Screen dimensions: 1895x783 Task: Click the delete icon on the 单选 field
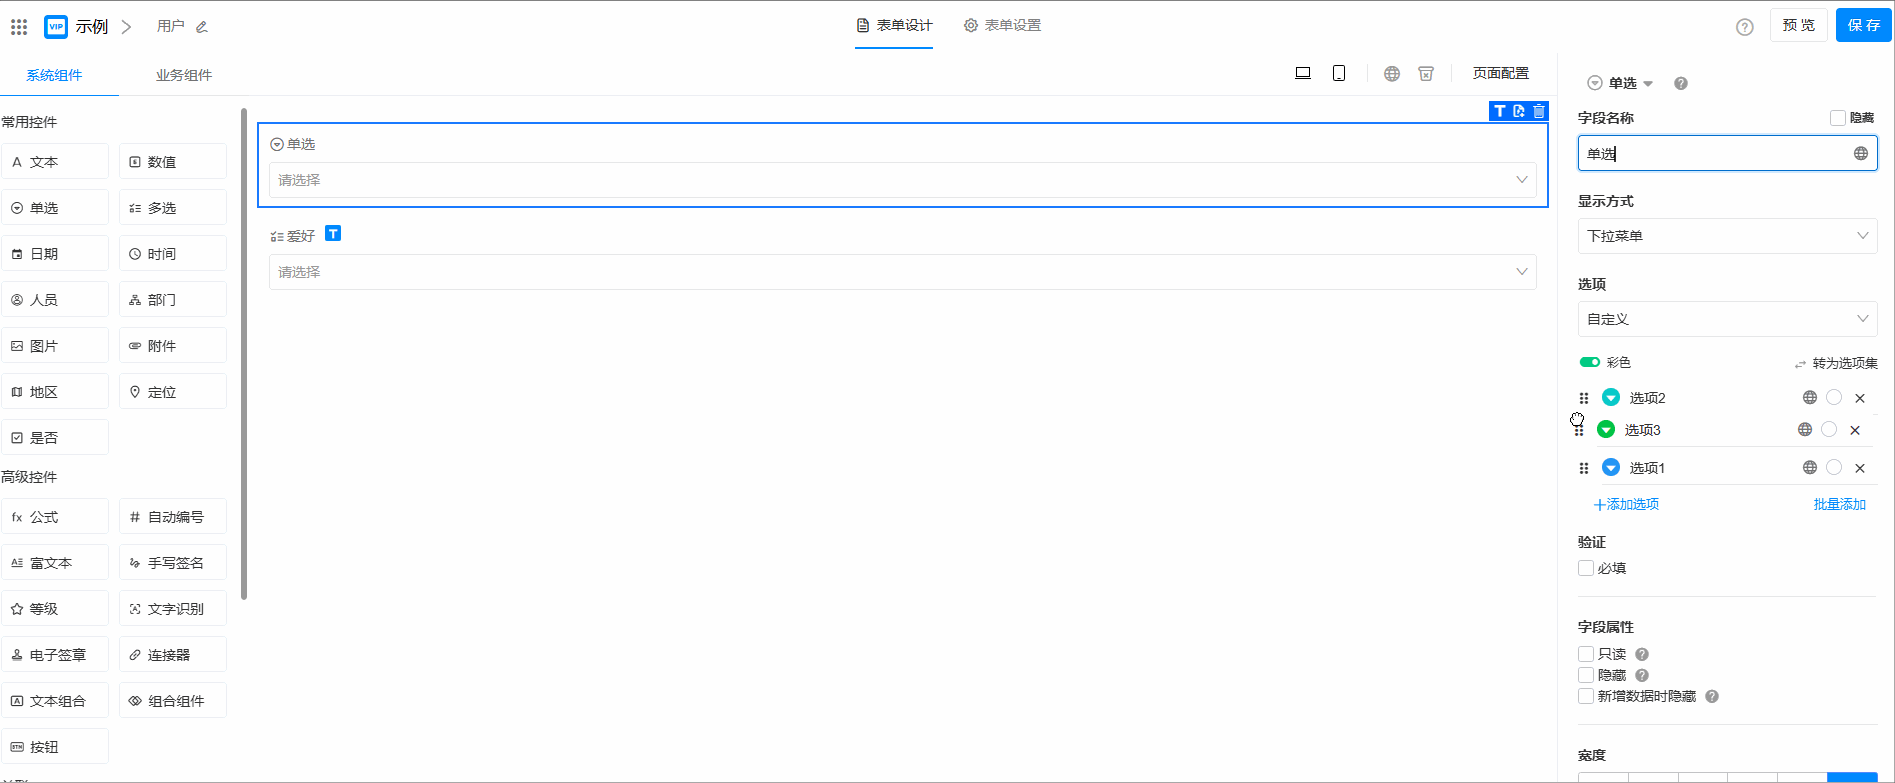coord(1539,111)
